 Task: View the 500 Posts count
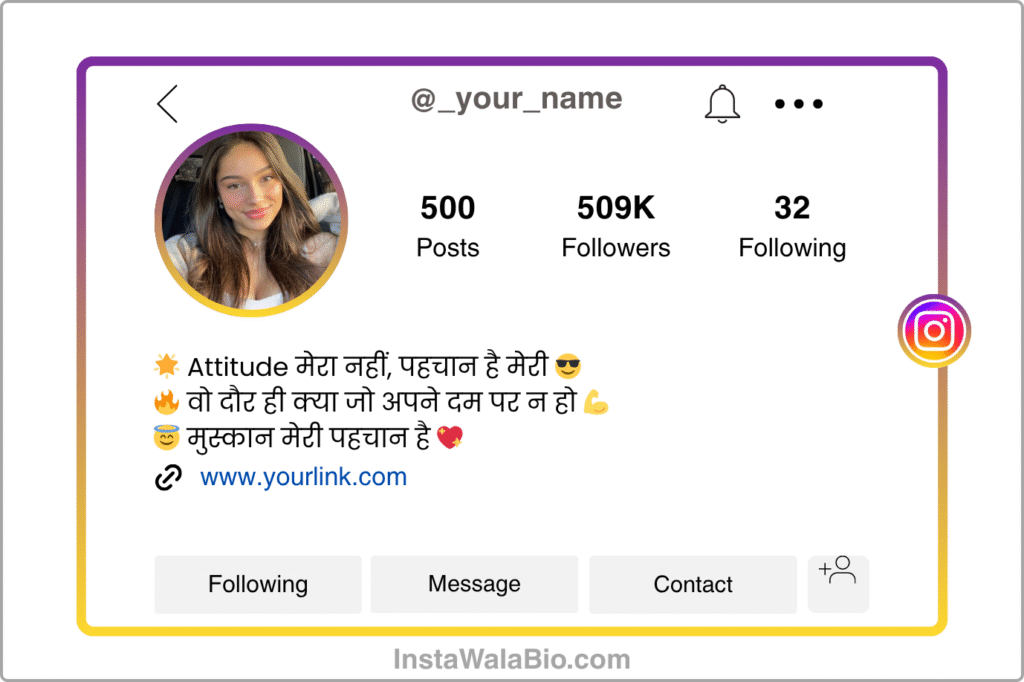click(x=448, y=226)
